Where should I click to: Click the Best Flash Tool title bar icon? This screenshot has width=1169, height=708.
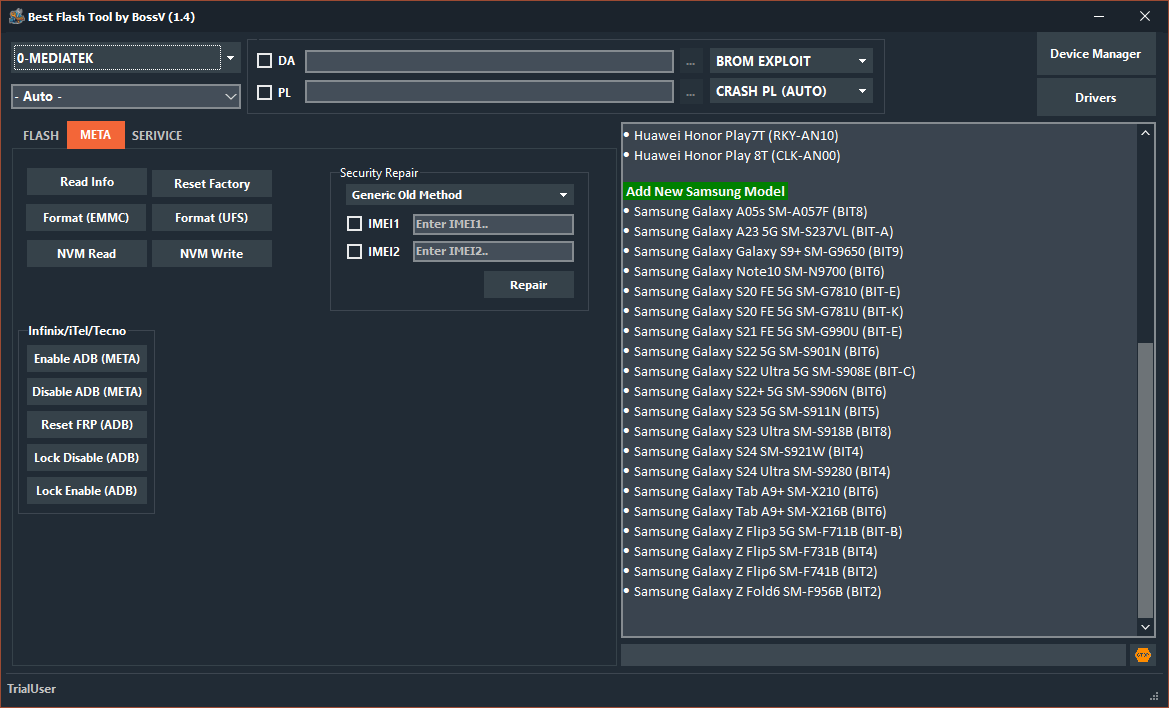(x=17, y=15)
